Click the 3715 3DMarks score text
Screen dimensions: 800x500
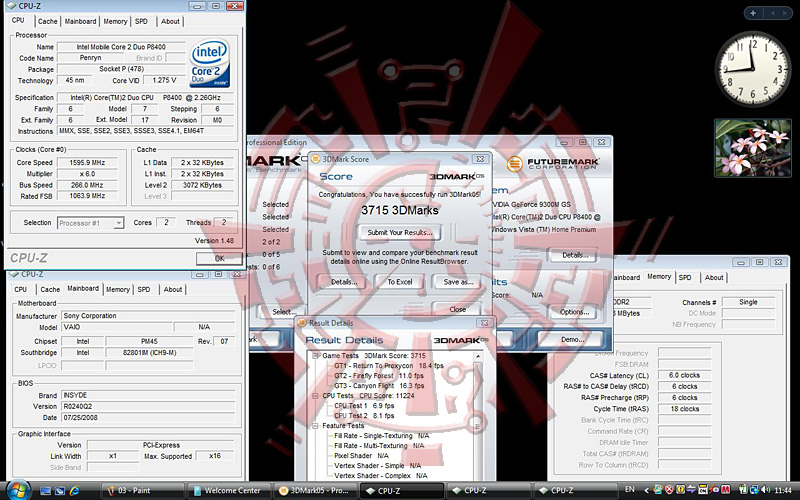pyautogui.click(x=399, y=210)
